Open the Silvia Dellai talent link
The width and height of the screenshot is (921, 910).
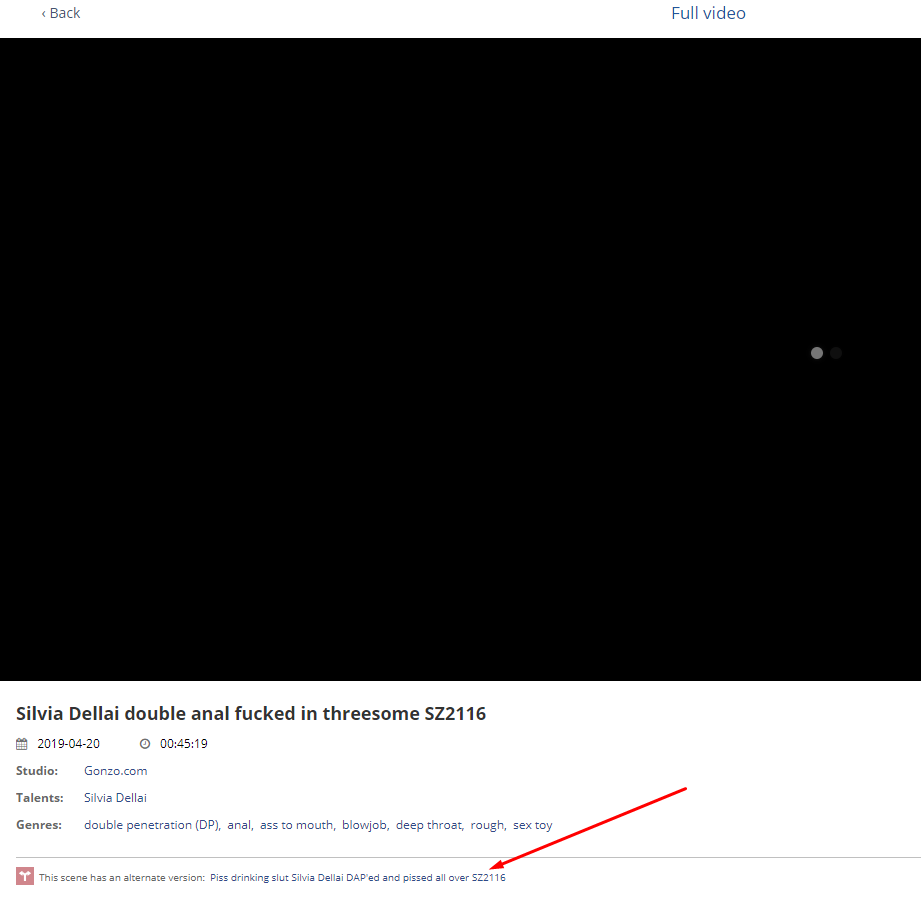click(115, 798)
